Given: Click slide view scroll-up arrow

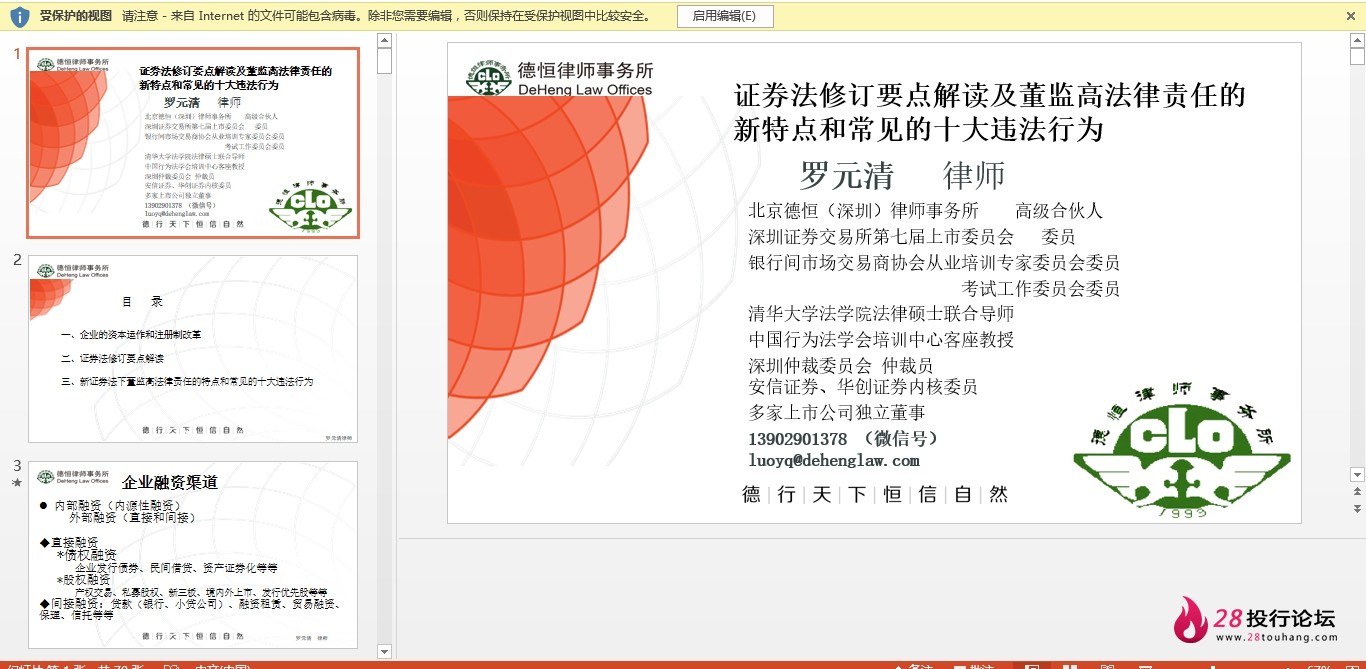Looking at the screenshot, I should pos(1357,40).
